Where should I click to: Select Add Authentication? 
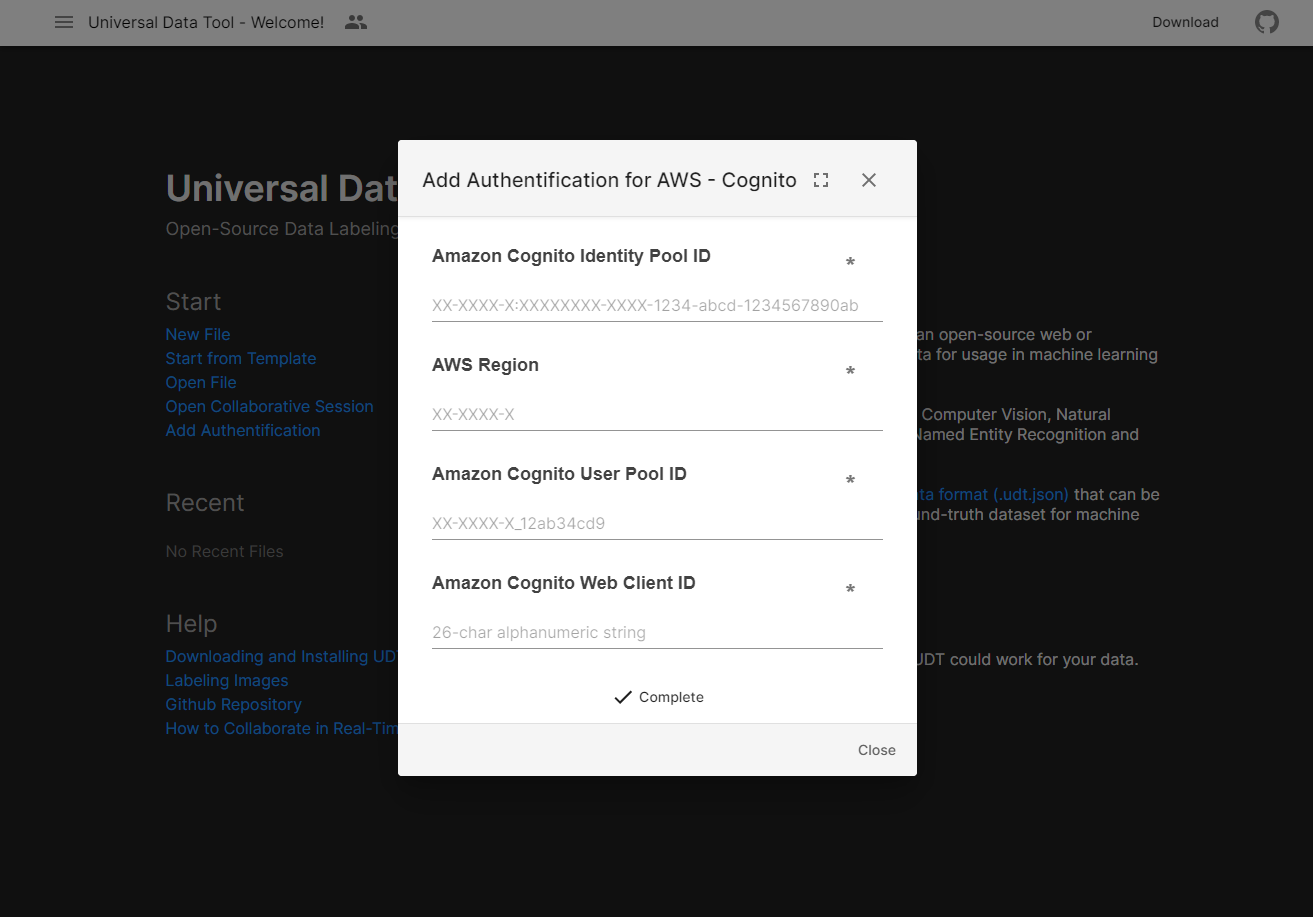242,430
